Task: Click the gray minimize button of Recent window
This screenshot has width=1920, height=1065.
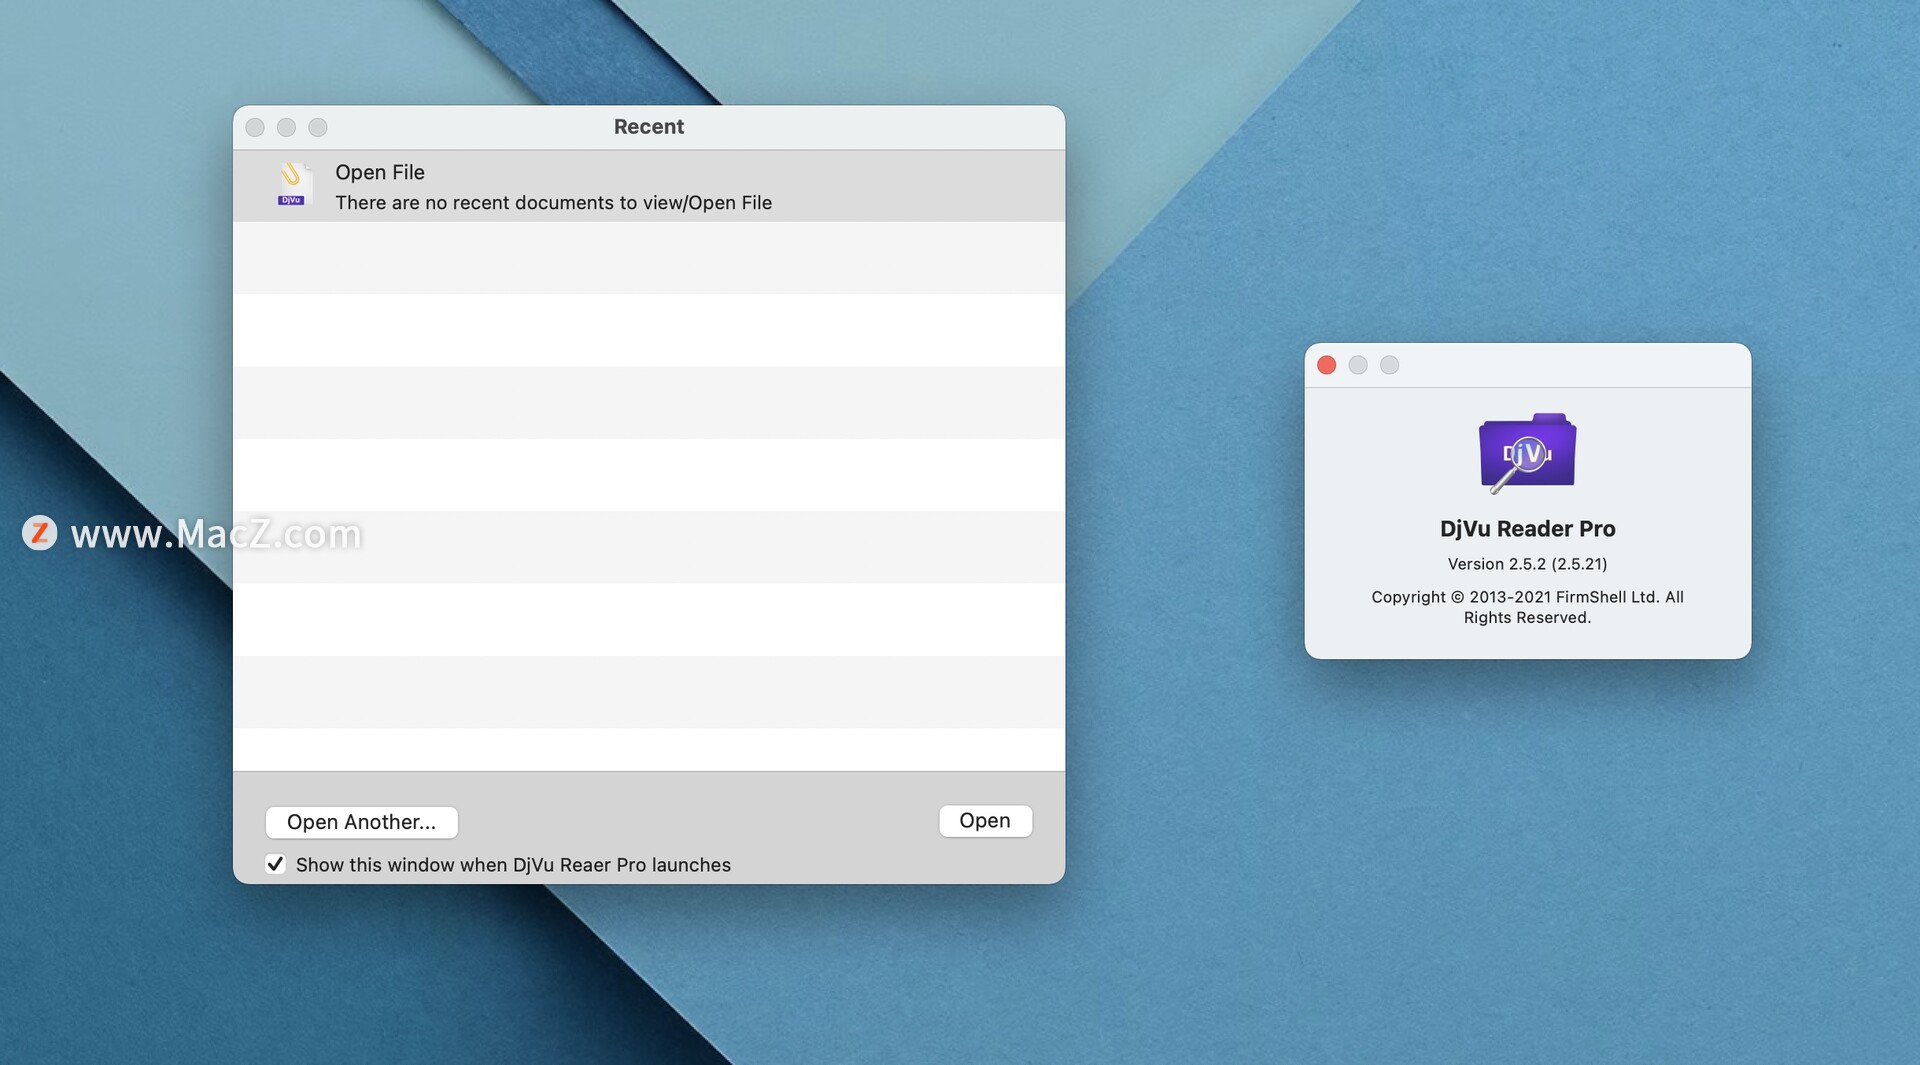Action: [x=286, y=127]
